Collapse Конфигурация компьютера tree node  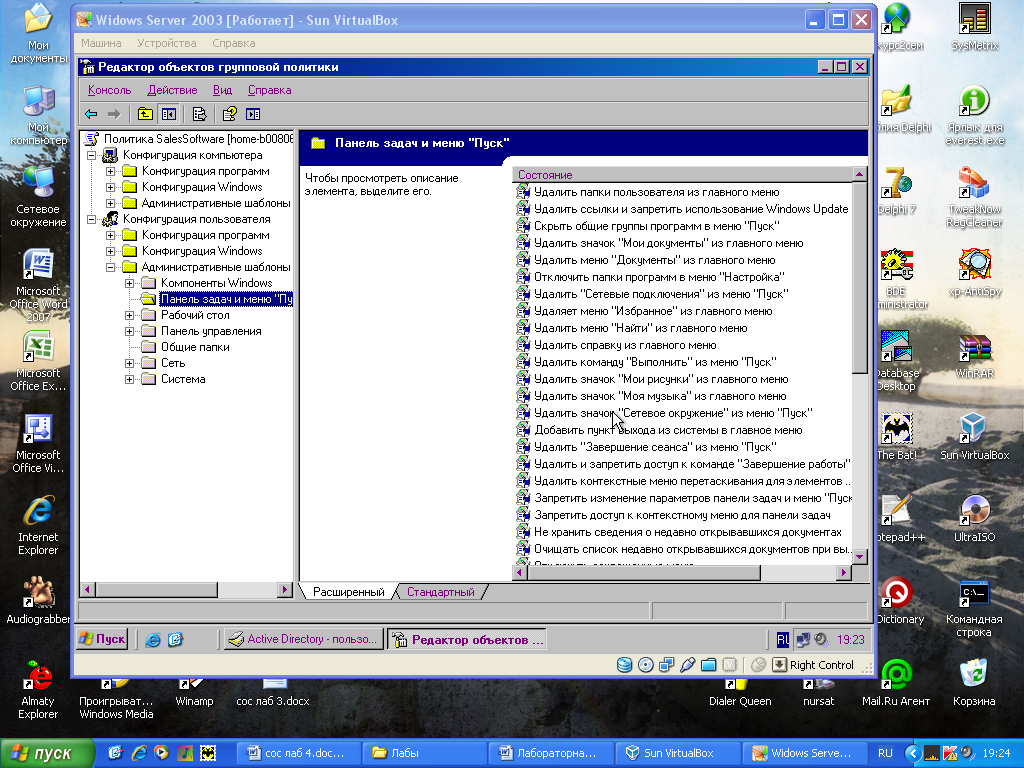pyautogui.click(x=92, y=155)
